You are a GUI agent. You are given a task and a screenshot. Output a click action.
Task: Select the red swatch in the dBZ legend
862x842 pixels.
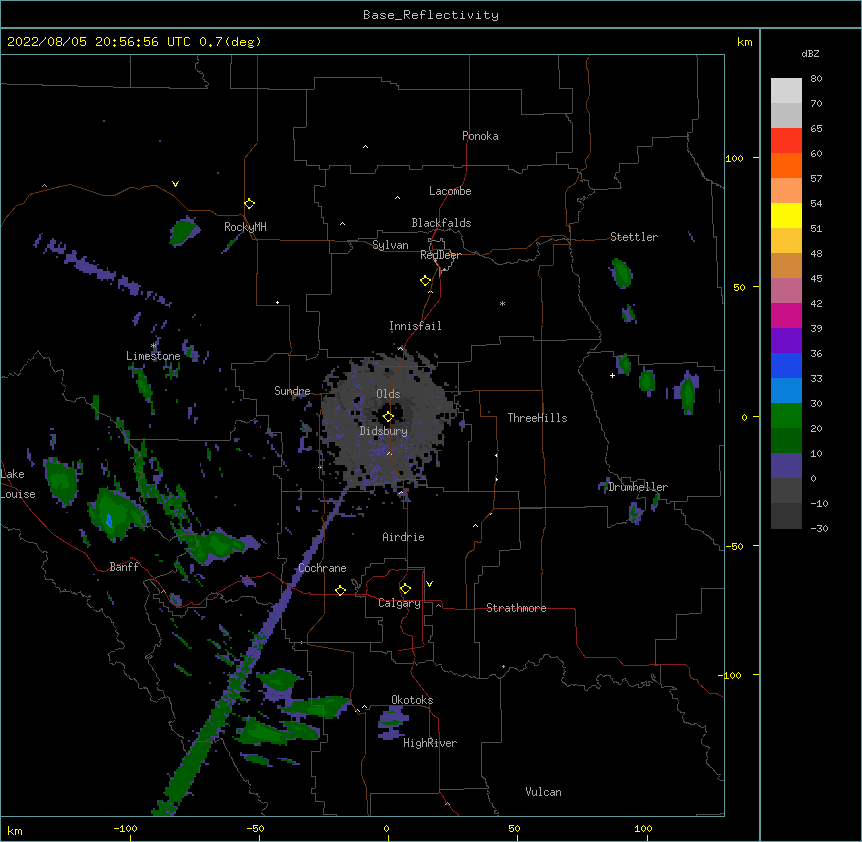point(786,141)
